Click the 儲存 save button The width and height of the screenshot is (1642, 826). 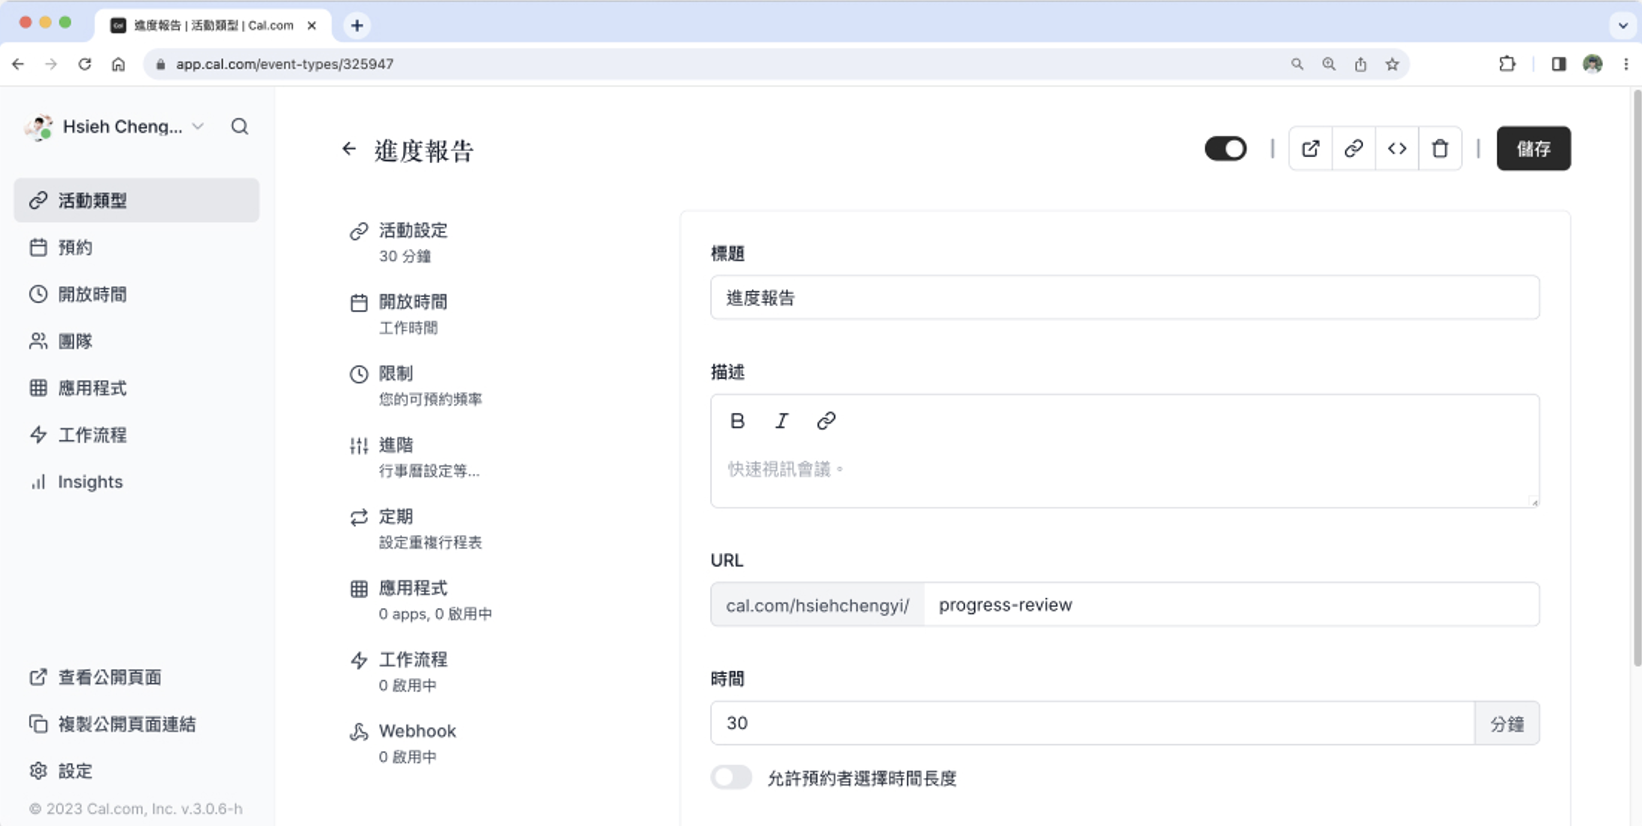pos(1533,149)
